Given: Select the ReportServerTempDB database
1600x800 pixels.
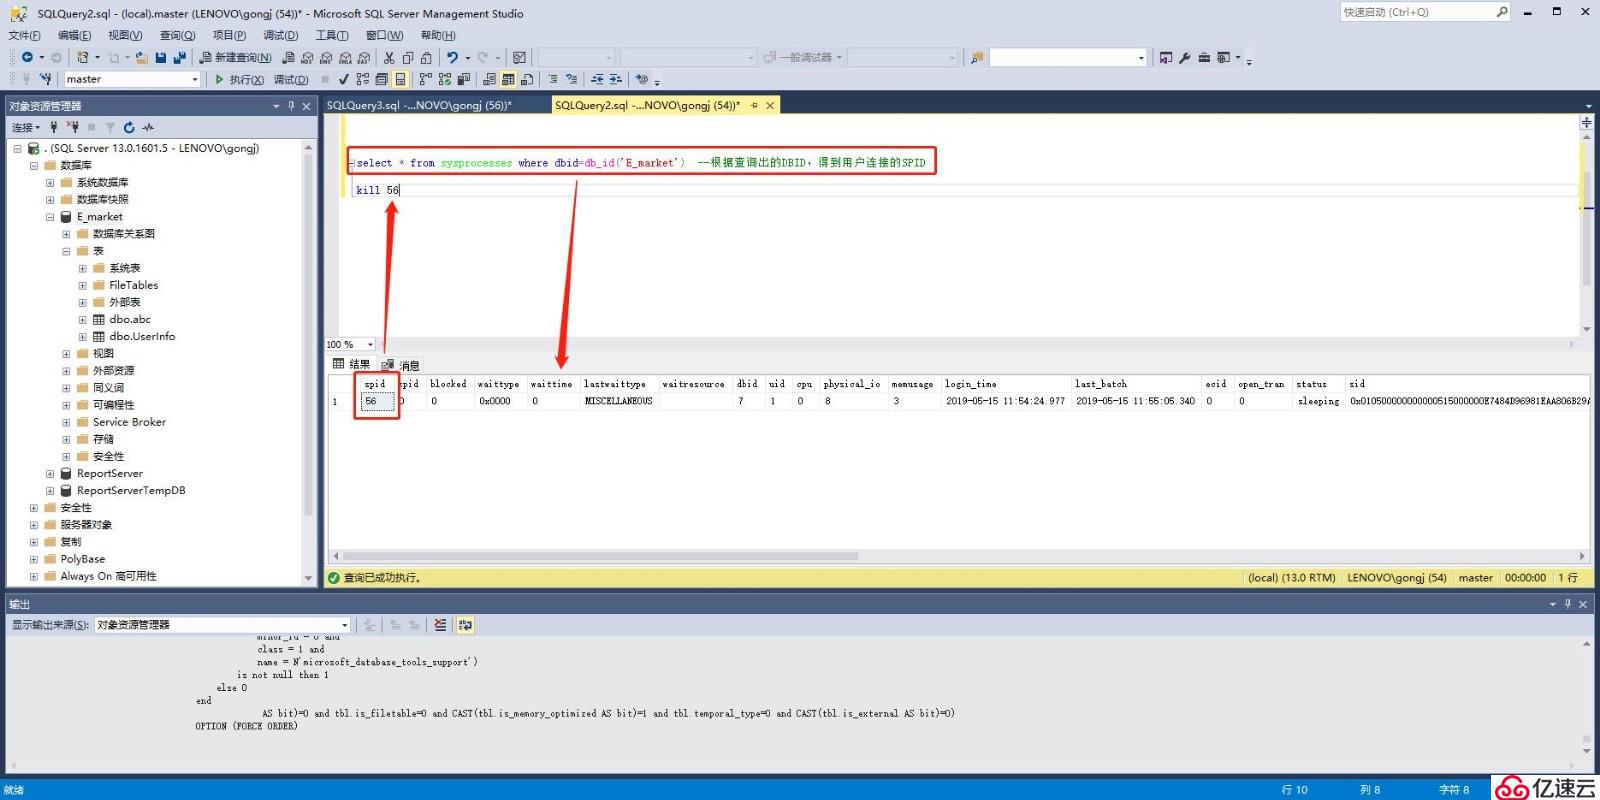Looking at the screenshot, I should [131, 491].
